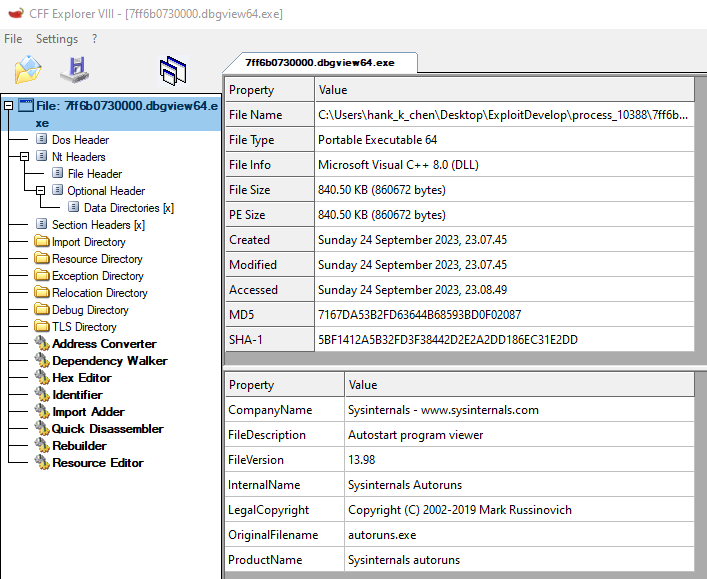
Task: Select the autoruns.exe OriginalFilename value
Action: point(519,534)
